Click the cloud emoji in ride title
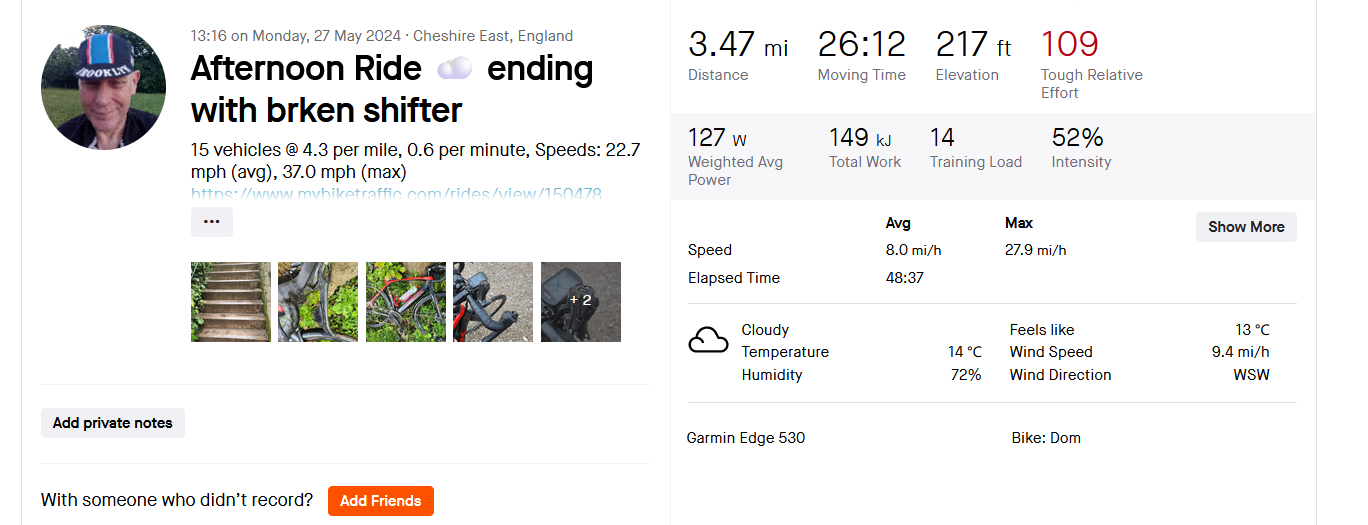 (x=454, y=69)
